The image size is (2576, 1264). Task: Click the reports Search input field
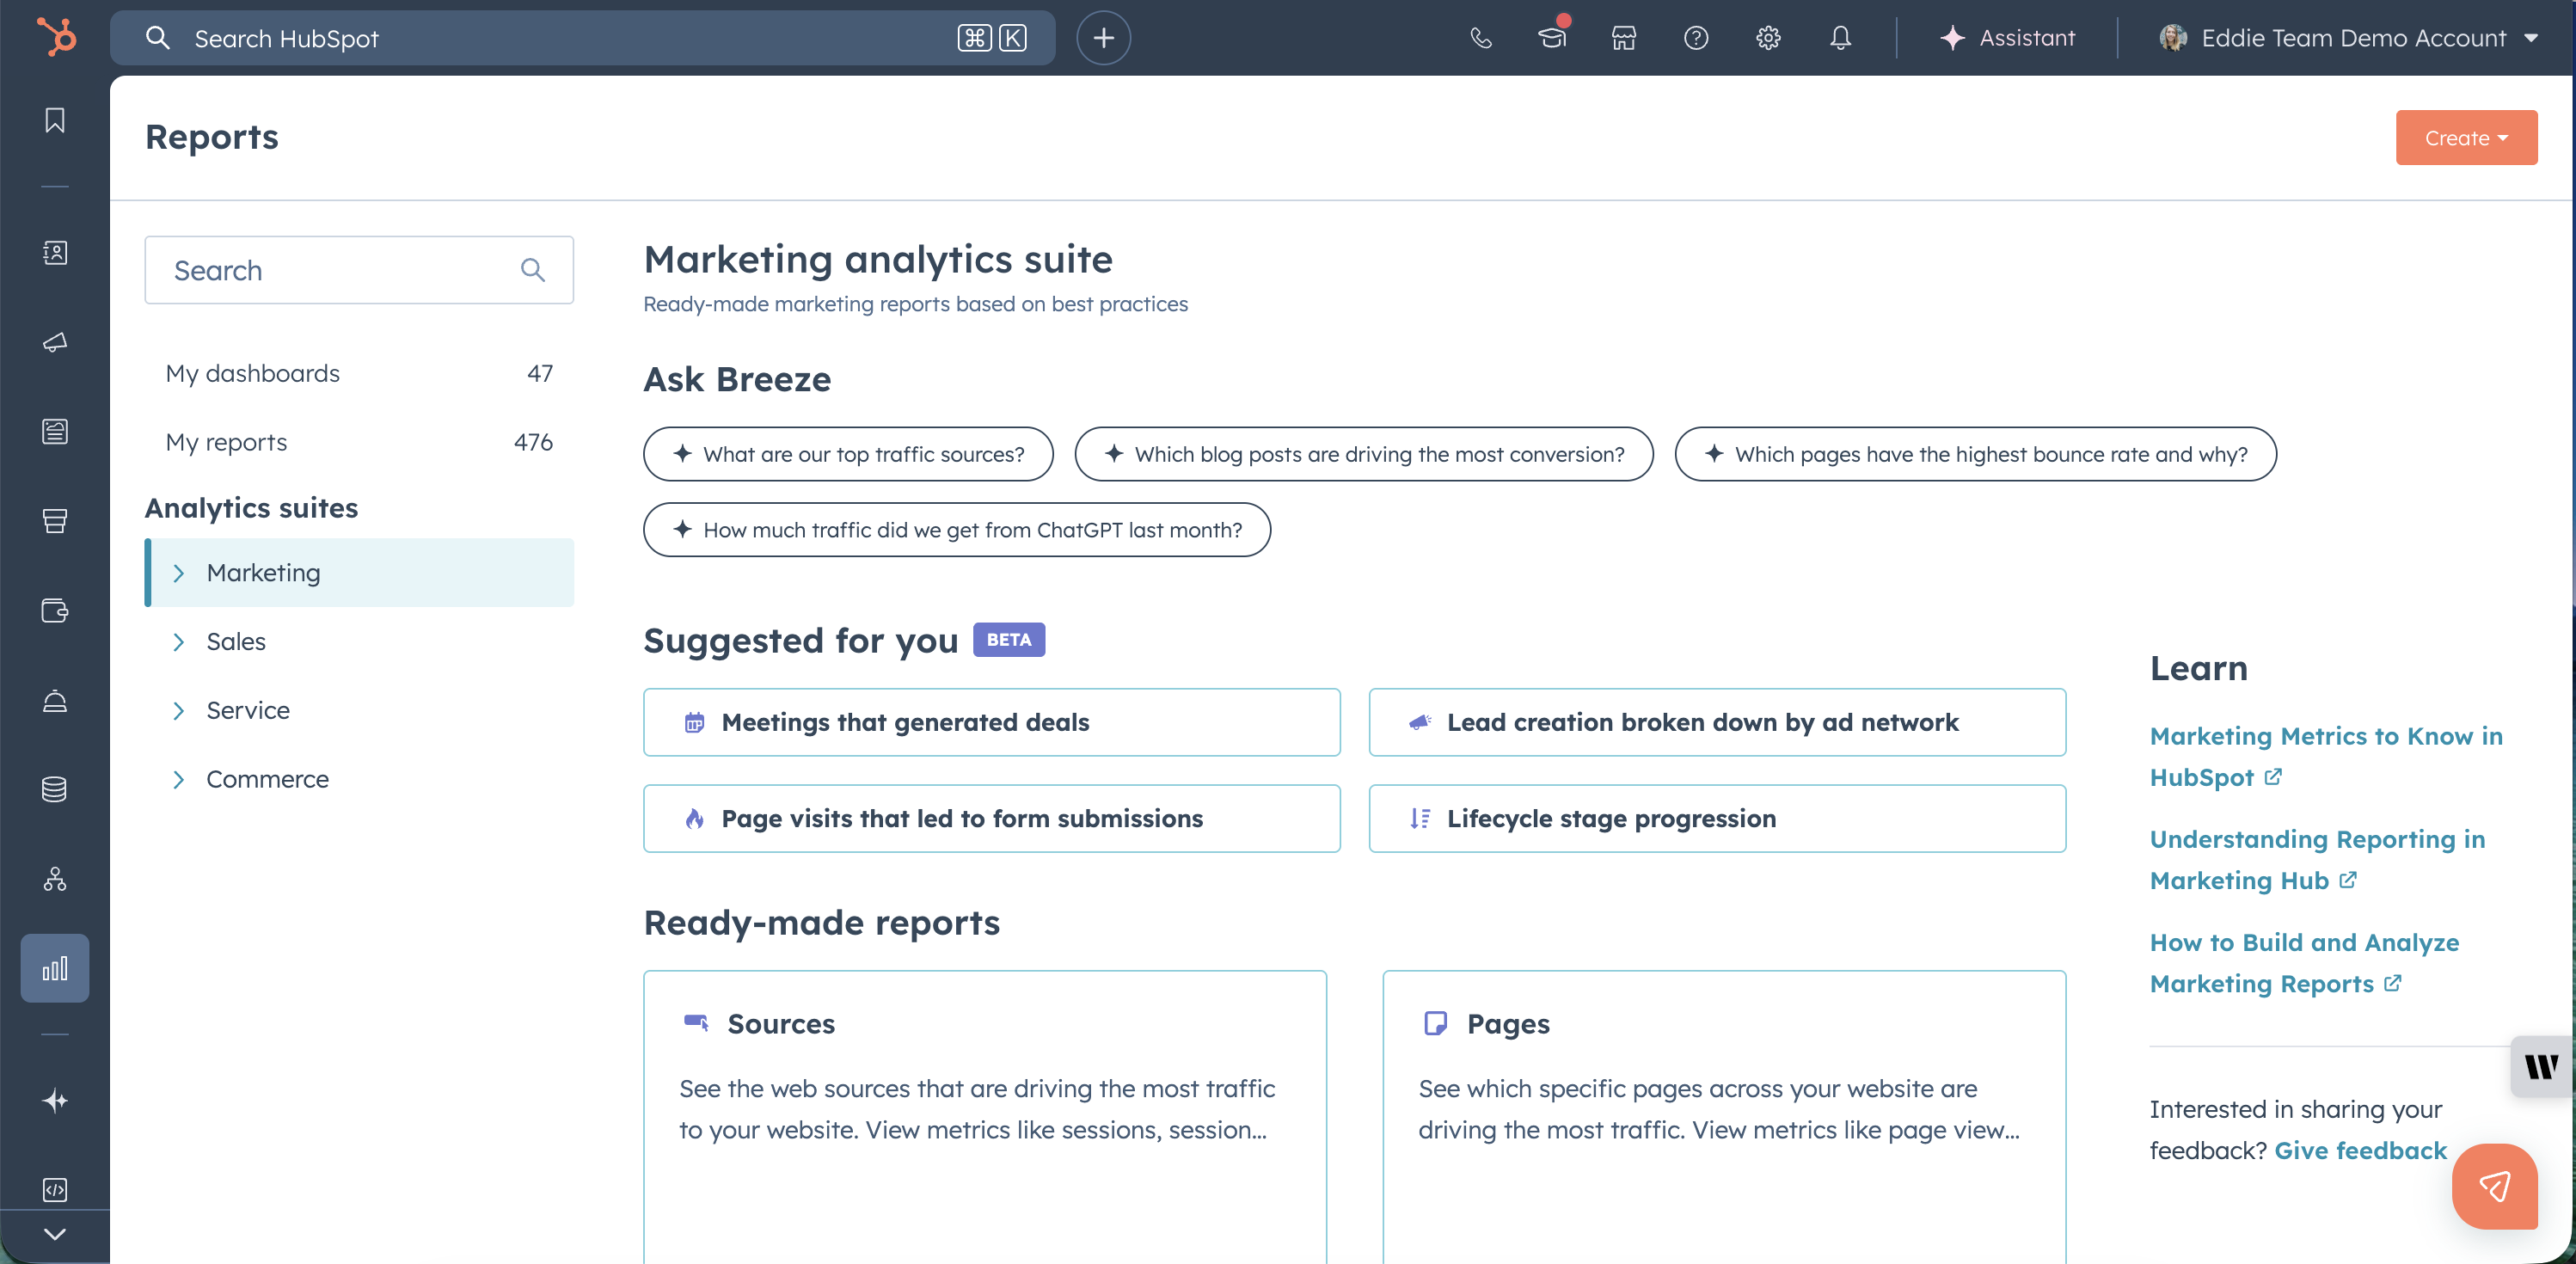340,270
